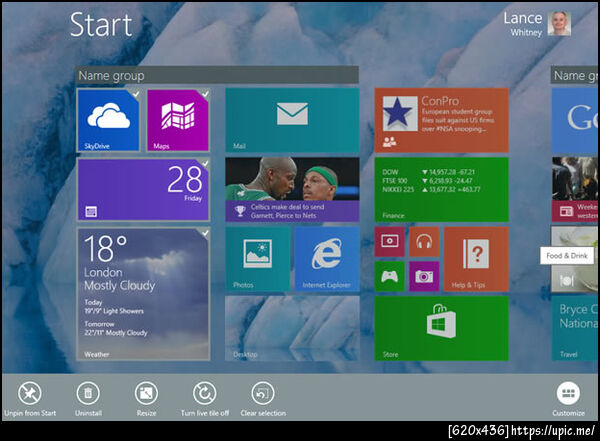Screen dimensions: 600x441
Task: Open the small Games controller tile
Action: tap(390, 276)
